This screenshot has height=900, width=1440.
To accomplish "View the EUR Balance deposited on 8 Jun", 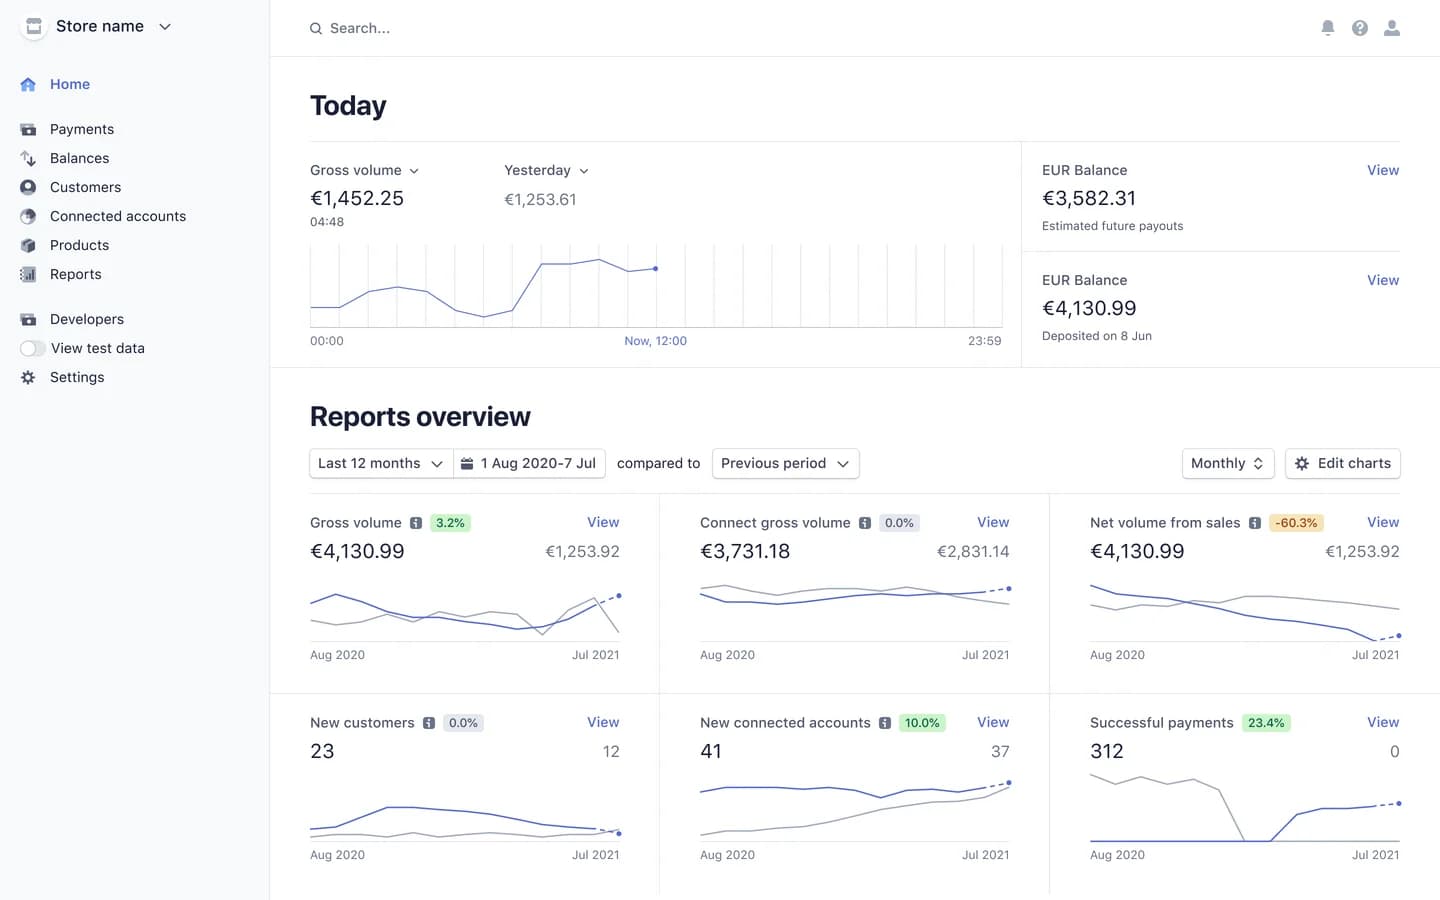I will (x=1383, y=281).
